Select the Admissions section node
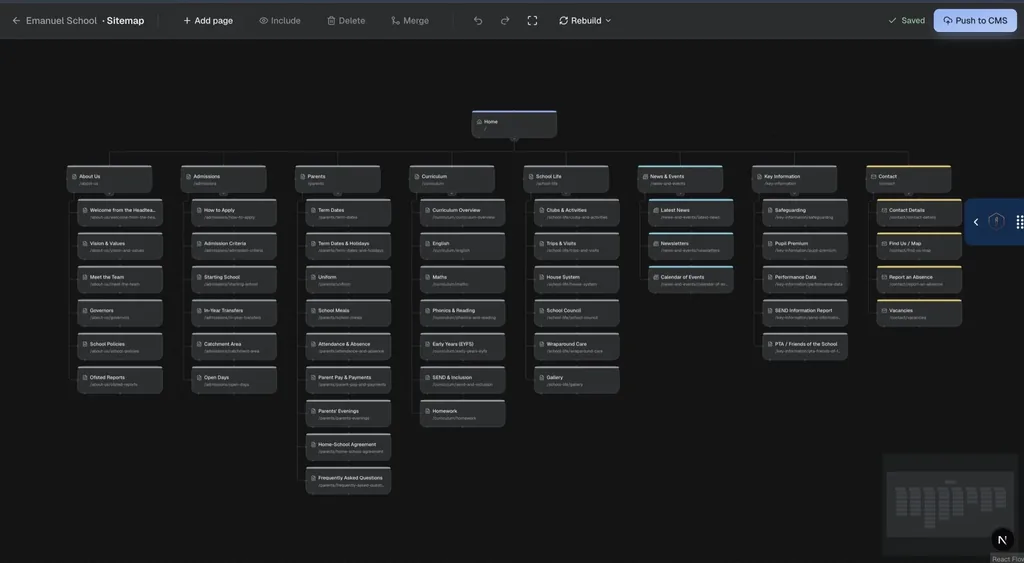 tap(223, 179)
